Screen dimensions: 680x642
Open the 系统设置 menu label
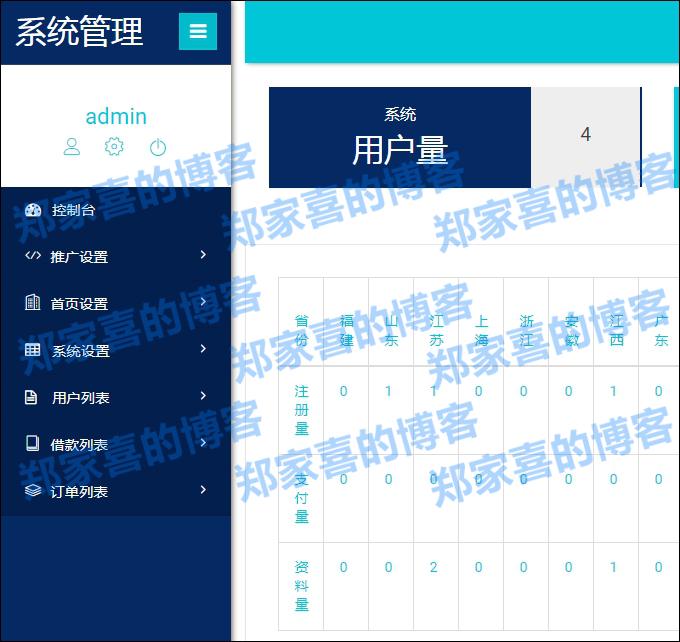(x=81, y=351)
